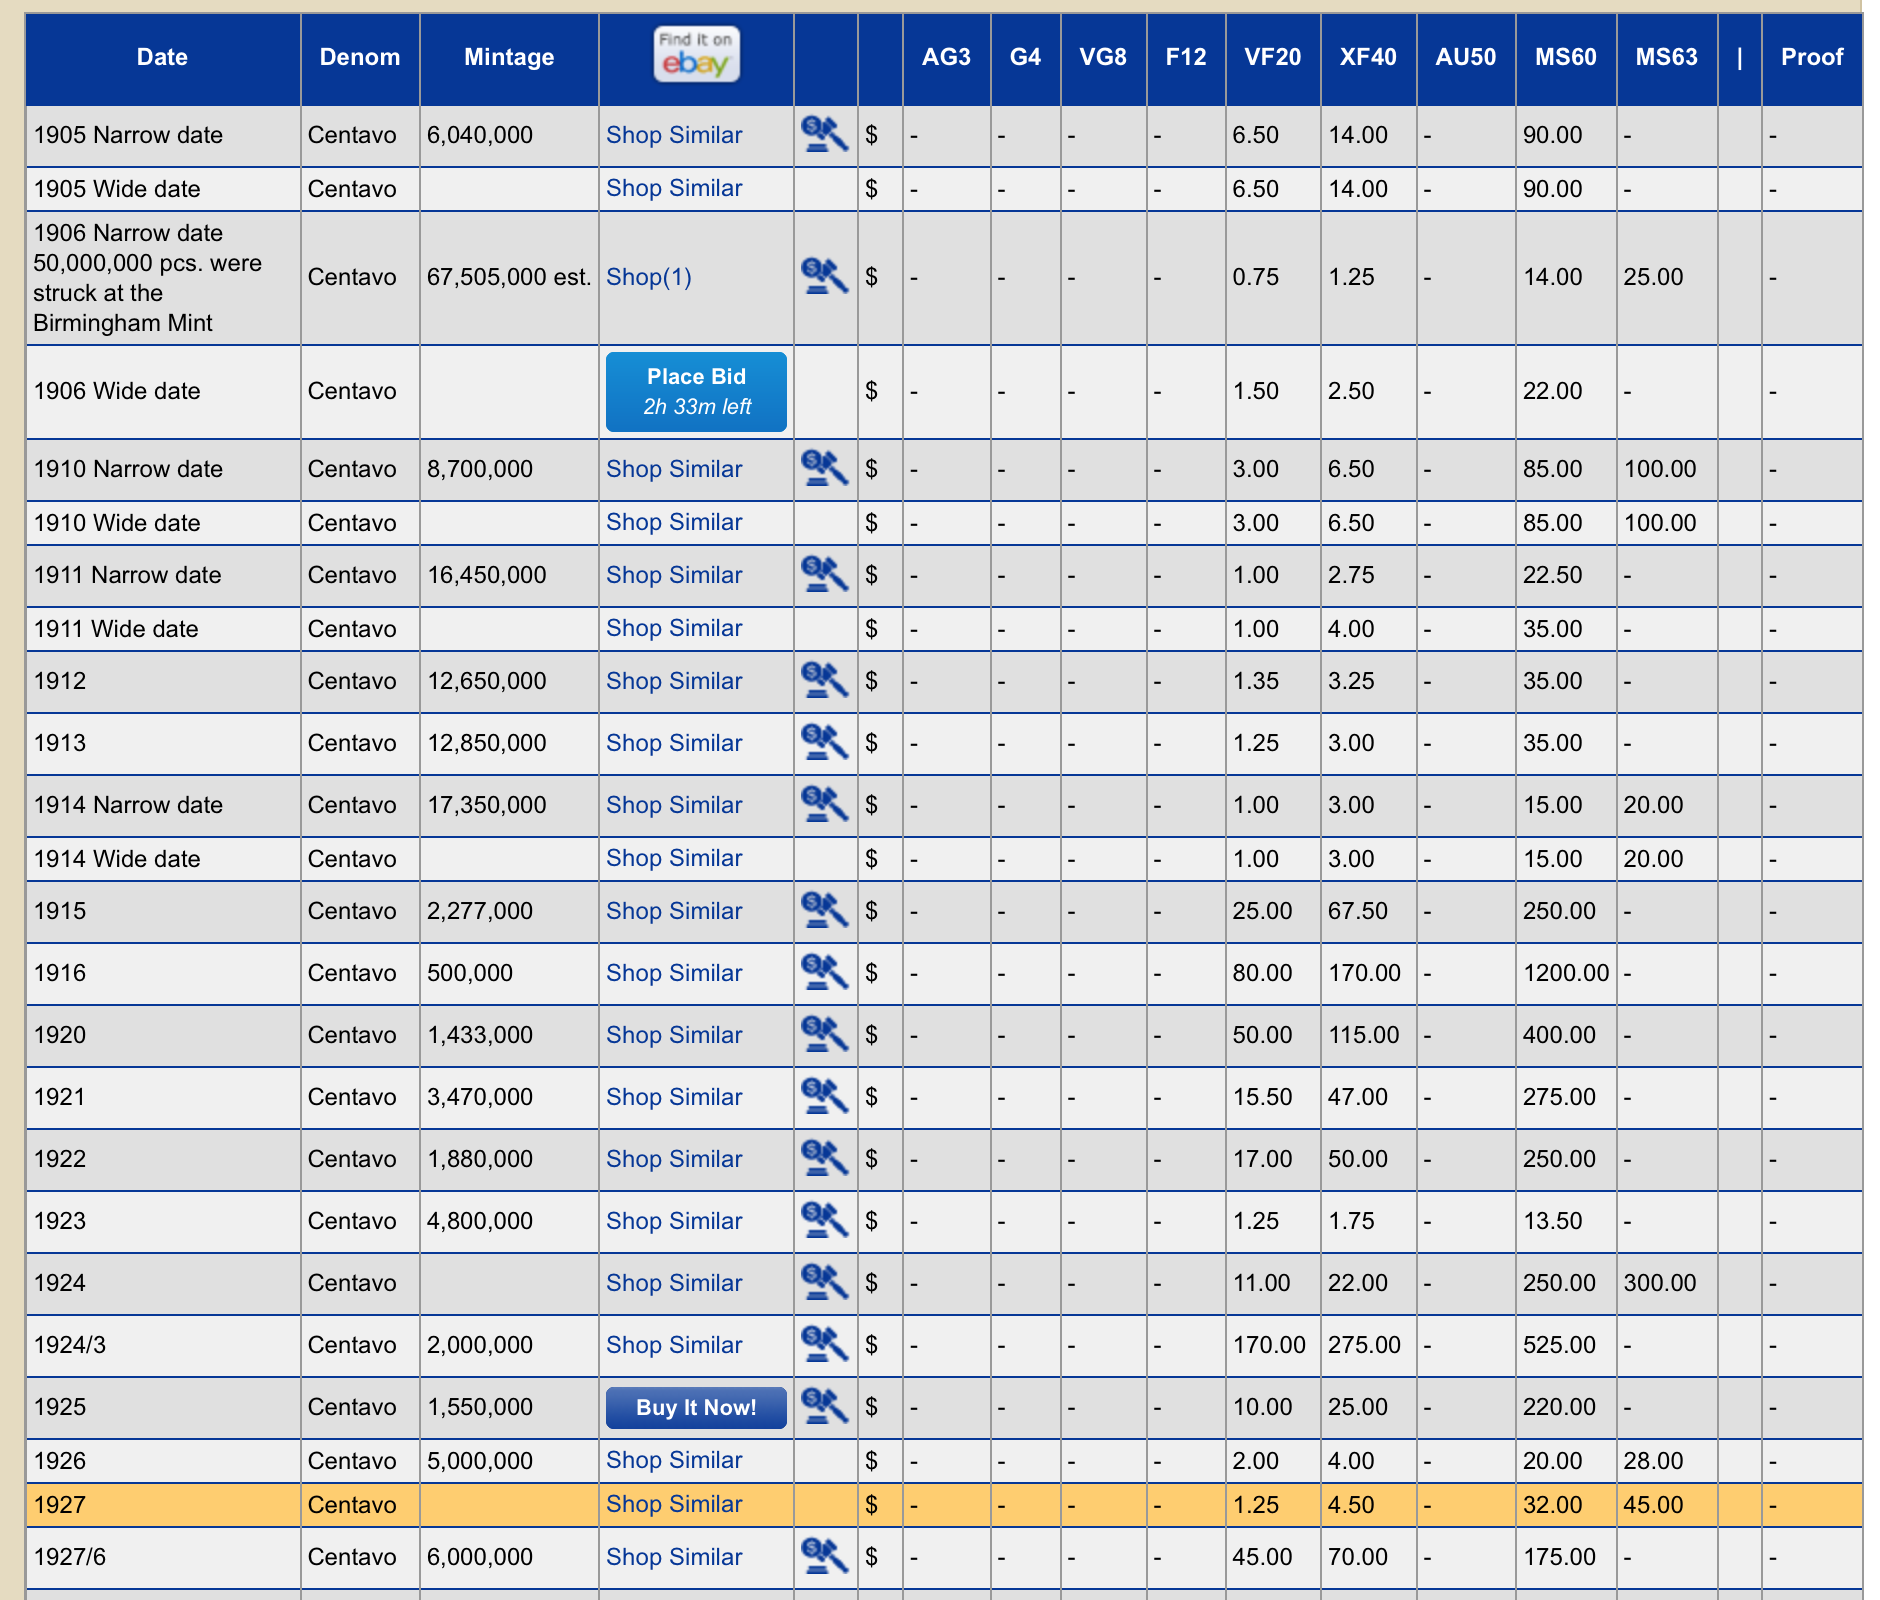Open auction icon for 1911 Narrow date

click(825, 574)
